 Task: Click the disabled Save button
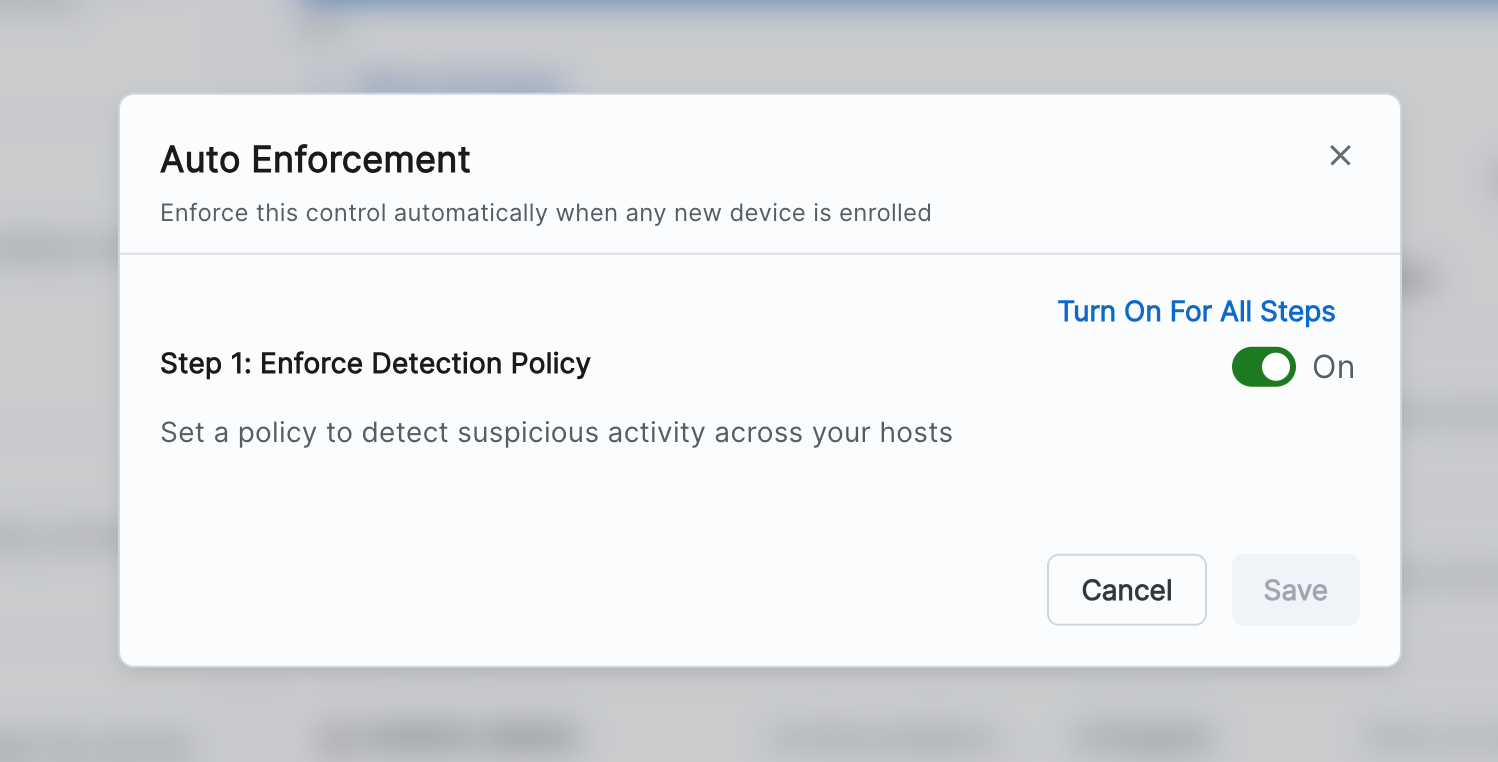point(1295,590)
